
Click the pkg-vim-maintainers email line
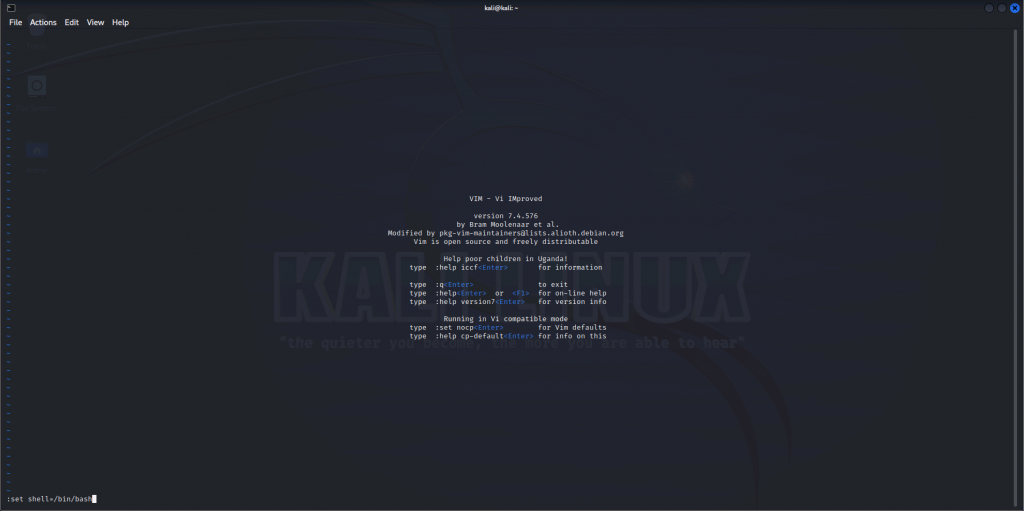pos(505,233)
